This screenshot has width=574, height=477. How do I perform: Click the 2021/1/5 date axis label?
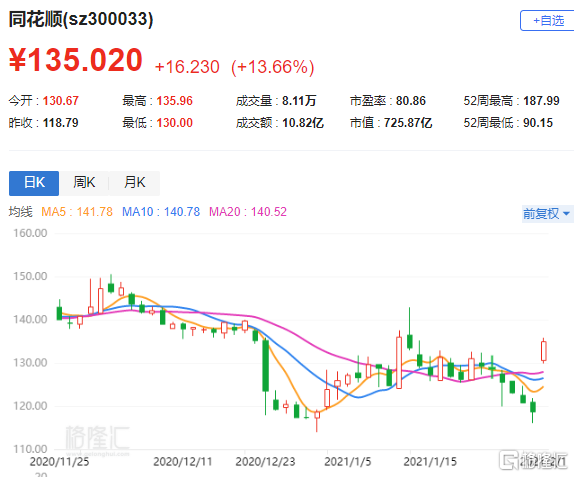tap(347, 462)
